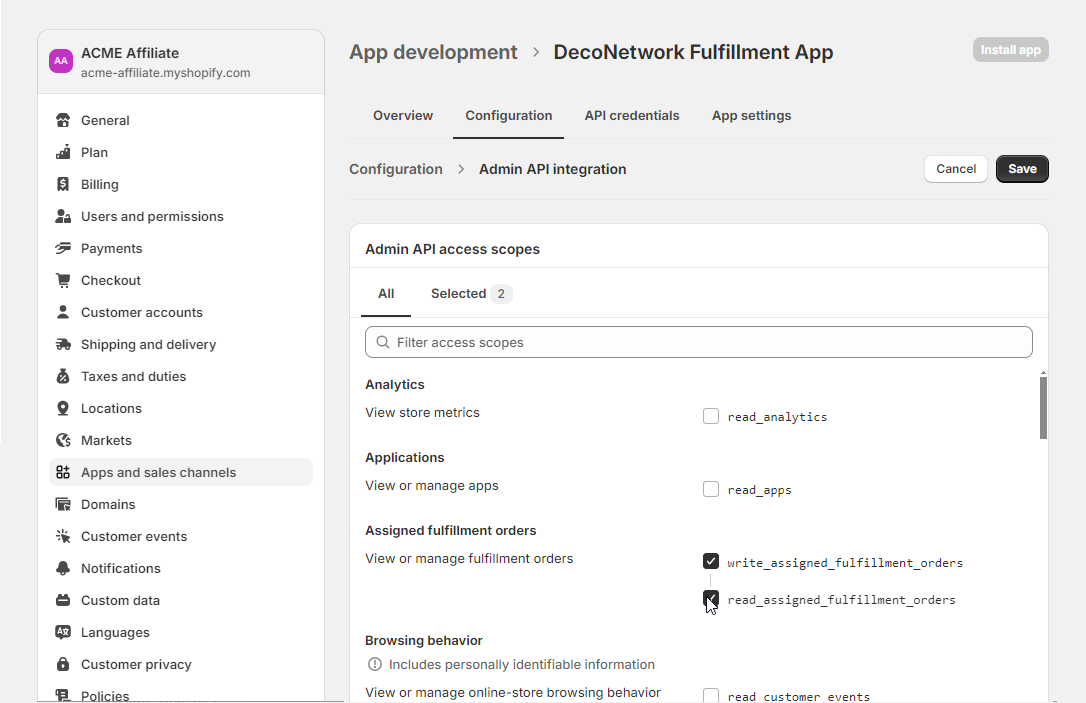Check the read_apps access scope
Image resolution: width=1086 pixels, height=703 pixels.
click(711, 489)
